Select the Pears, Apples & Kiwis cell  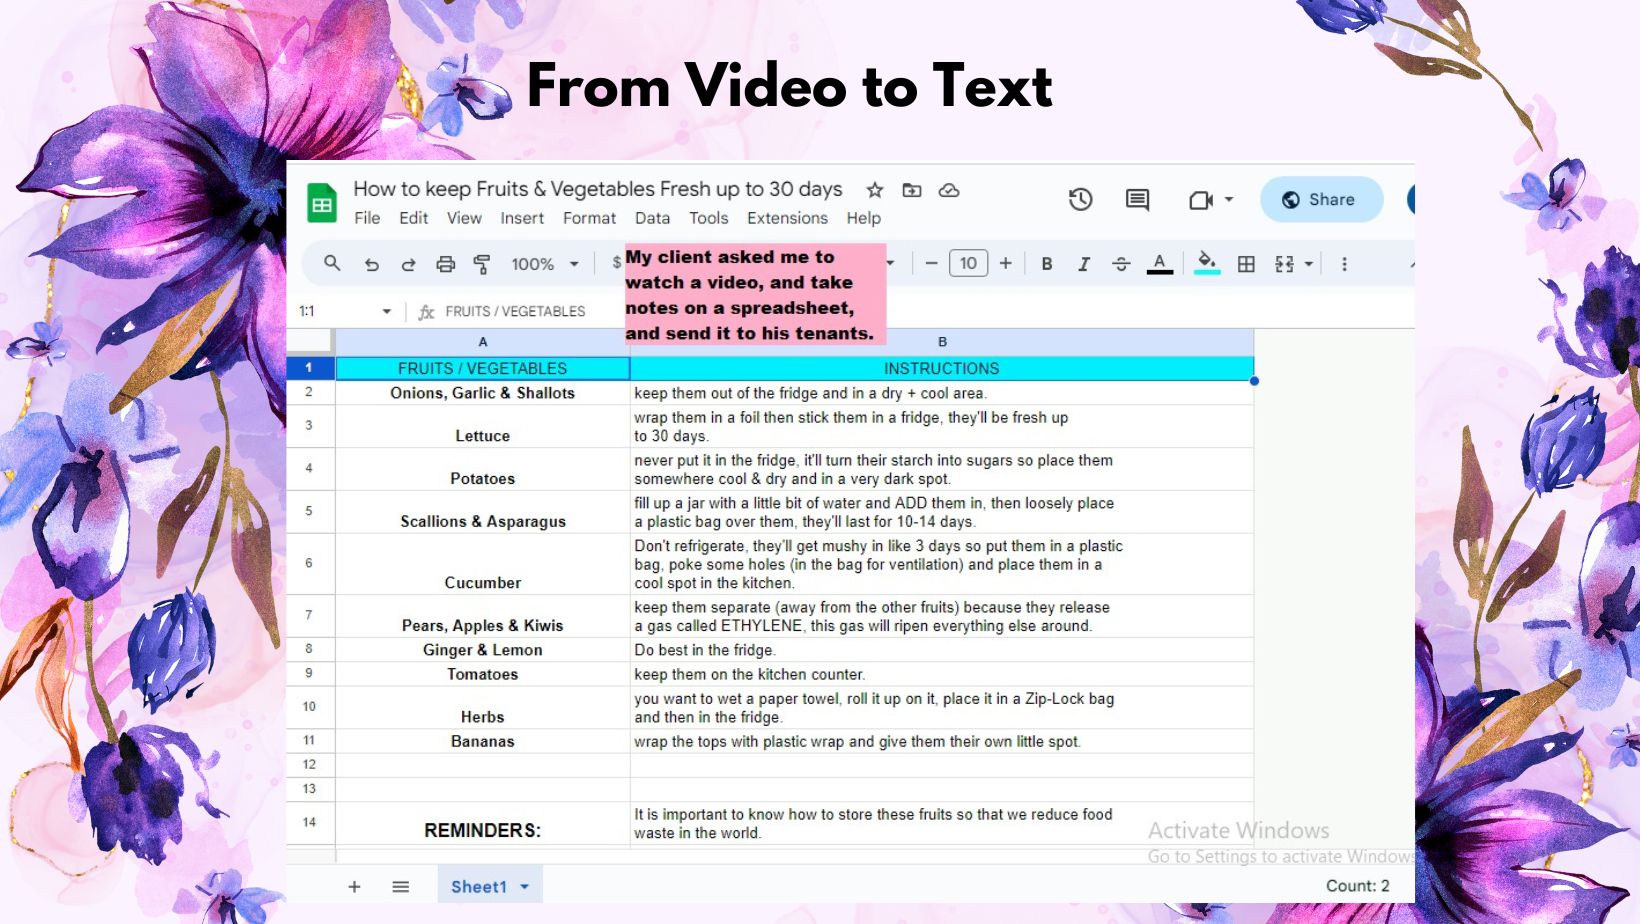click(483, 616)
